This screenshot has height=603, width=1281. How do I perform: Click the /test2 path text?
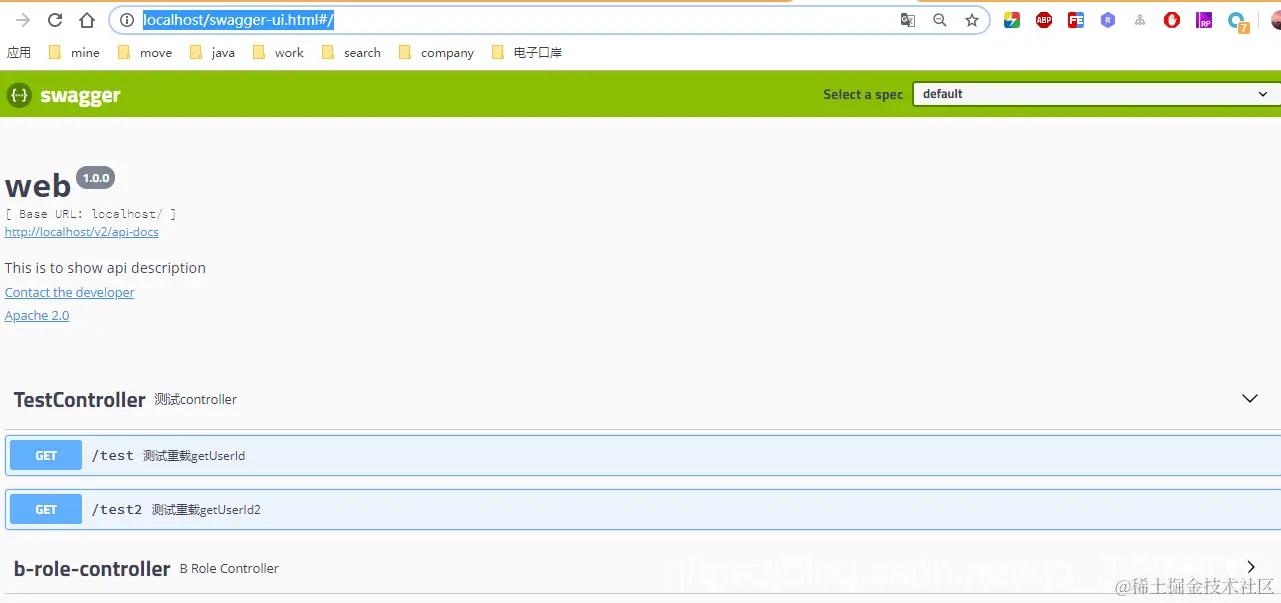117,509
